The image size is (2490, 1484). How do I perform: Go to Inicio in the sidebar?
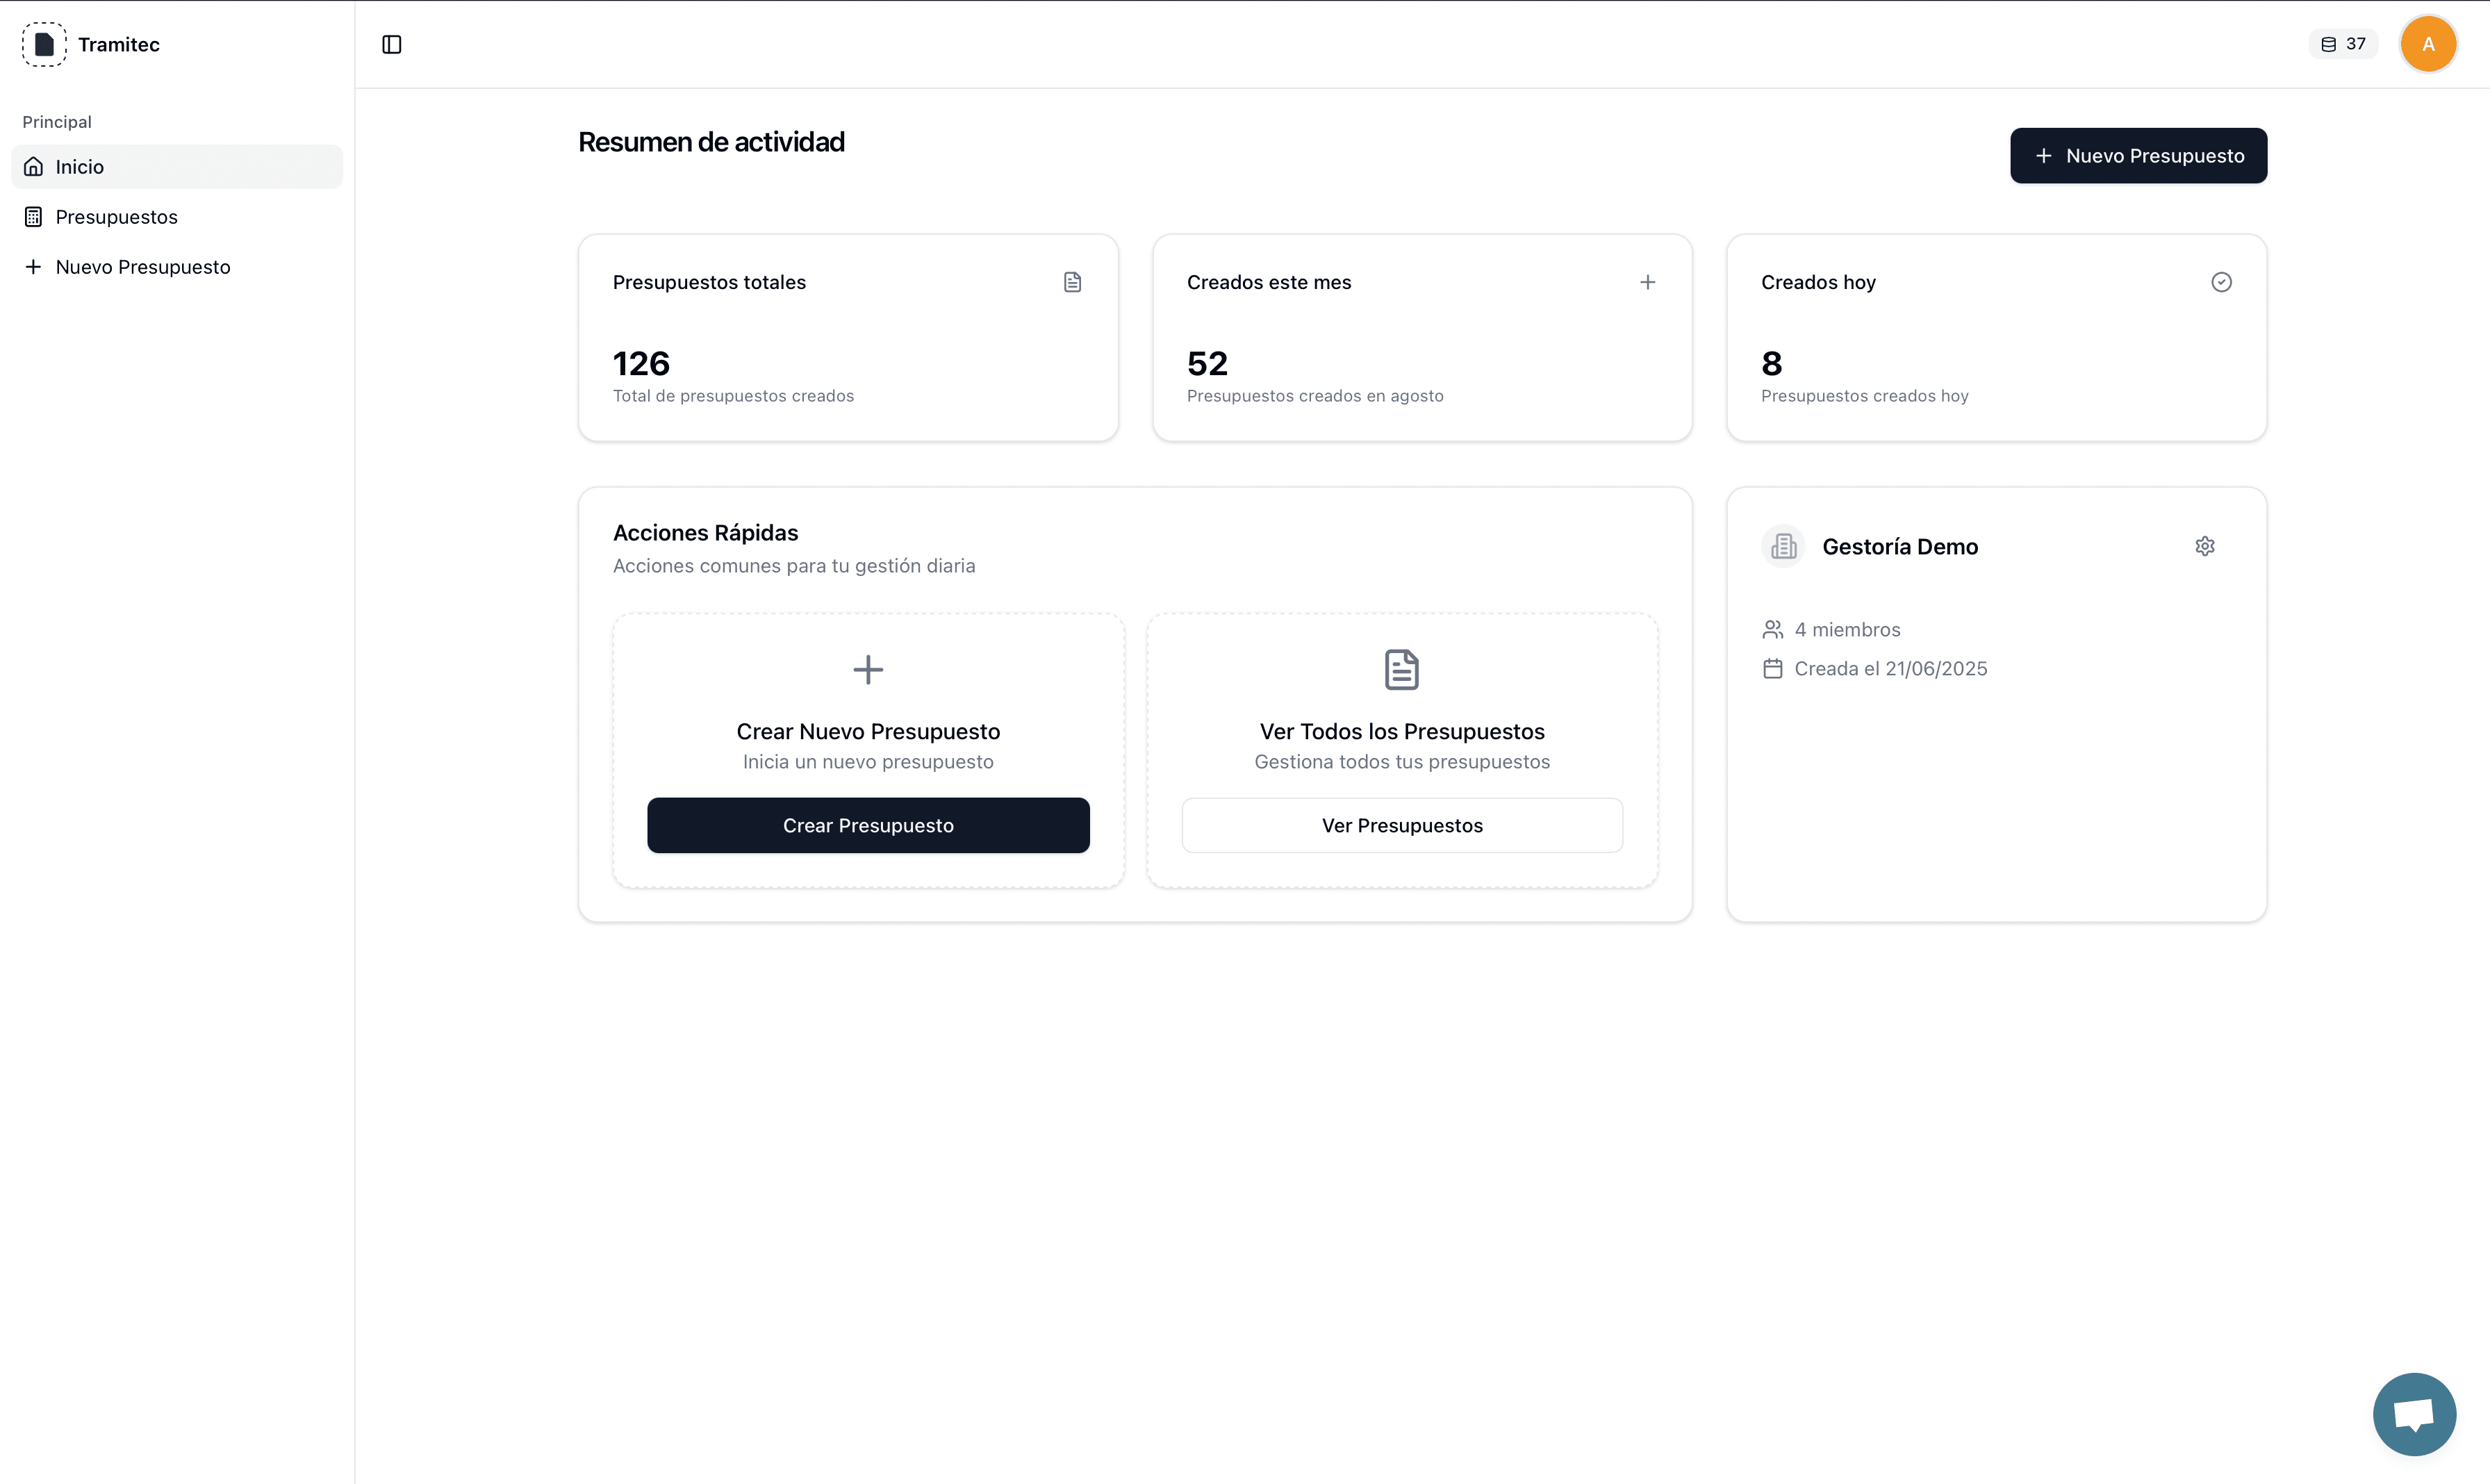click(x=80, y=167)
